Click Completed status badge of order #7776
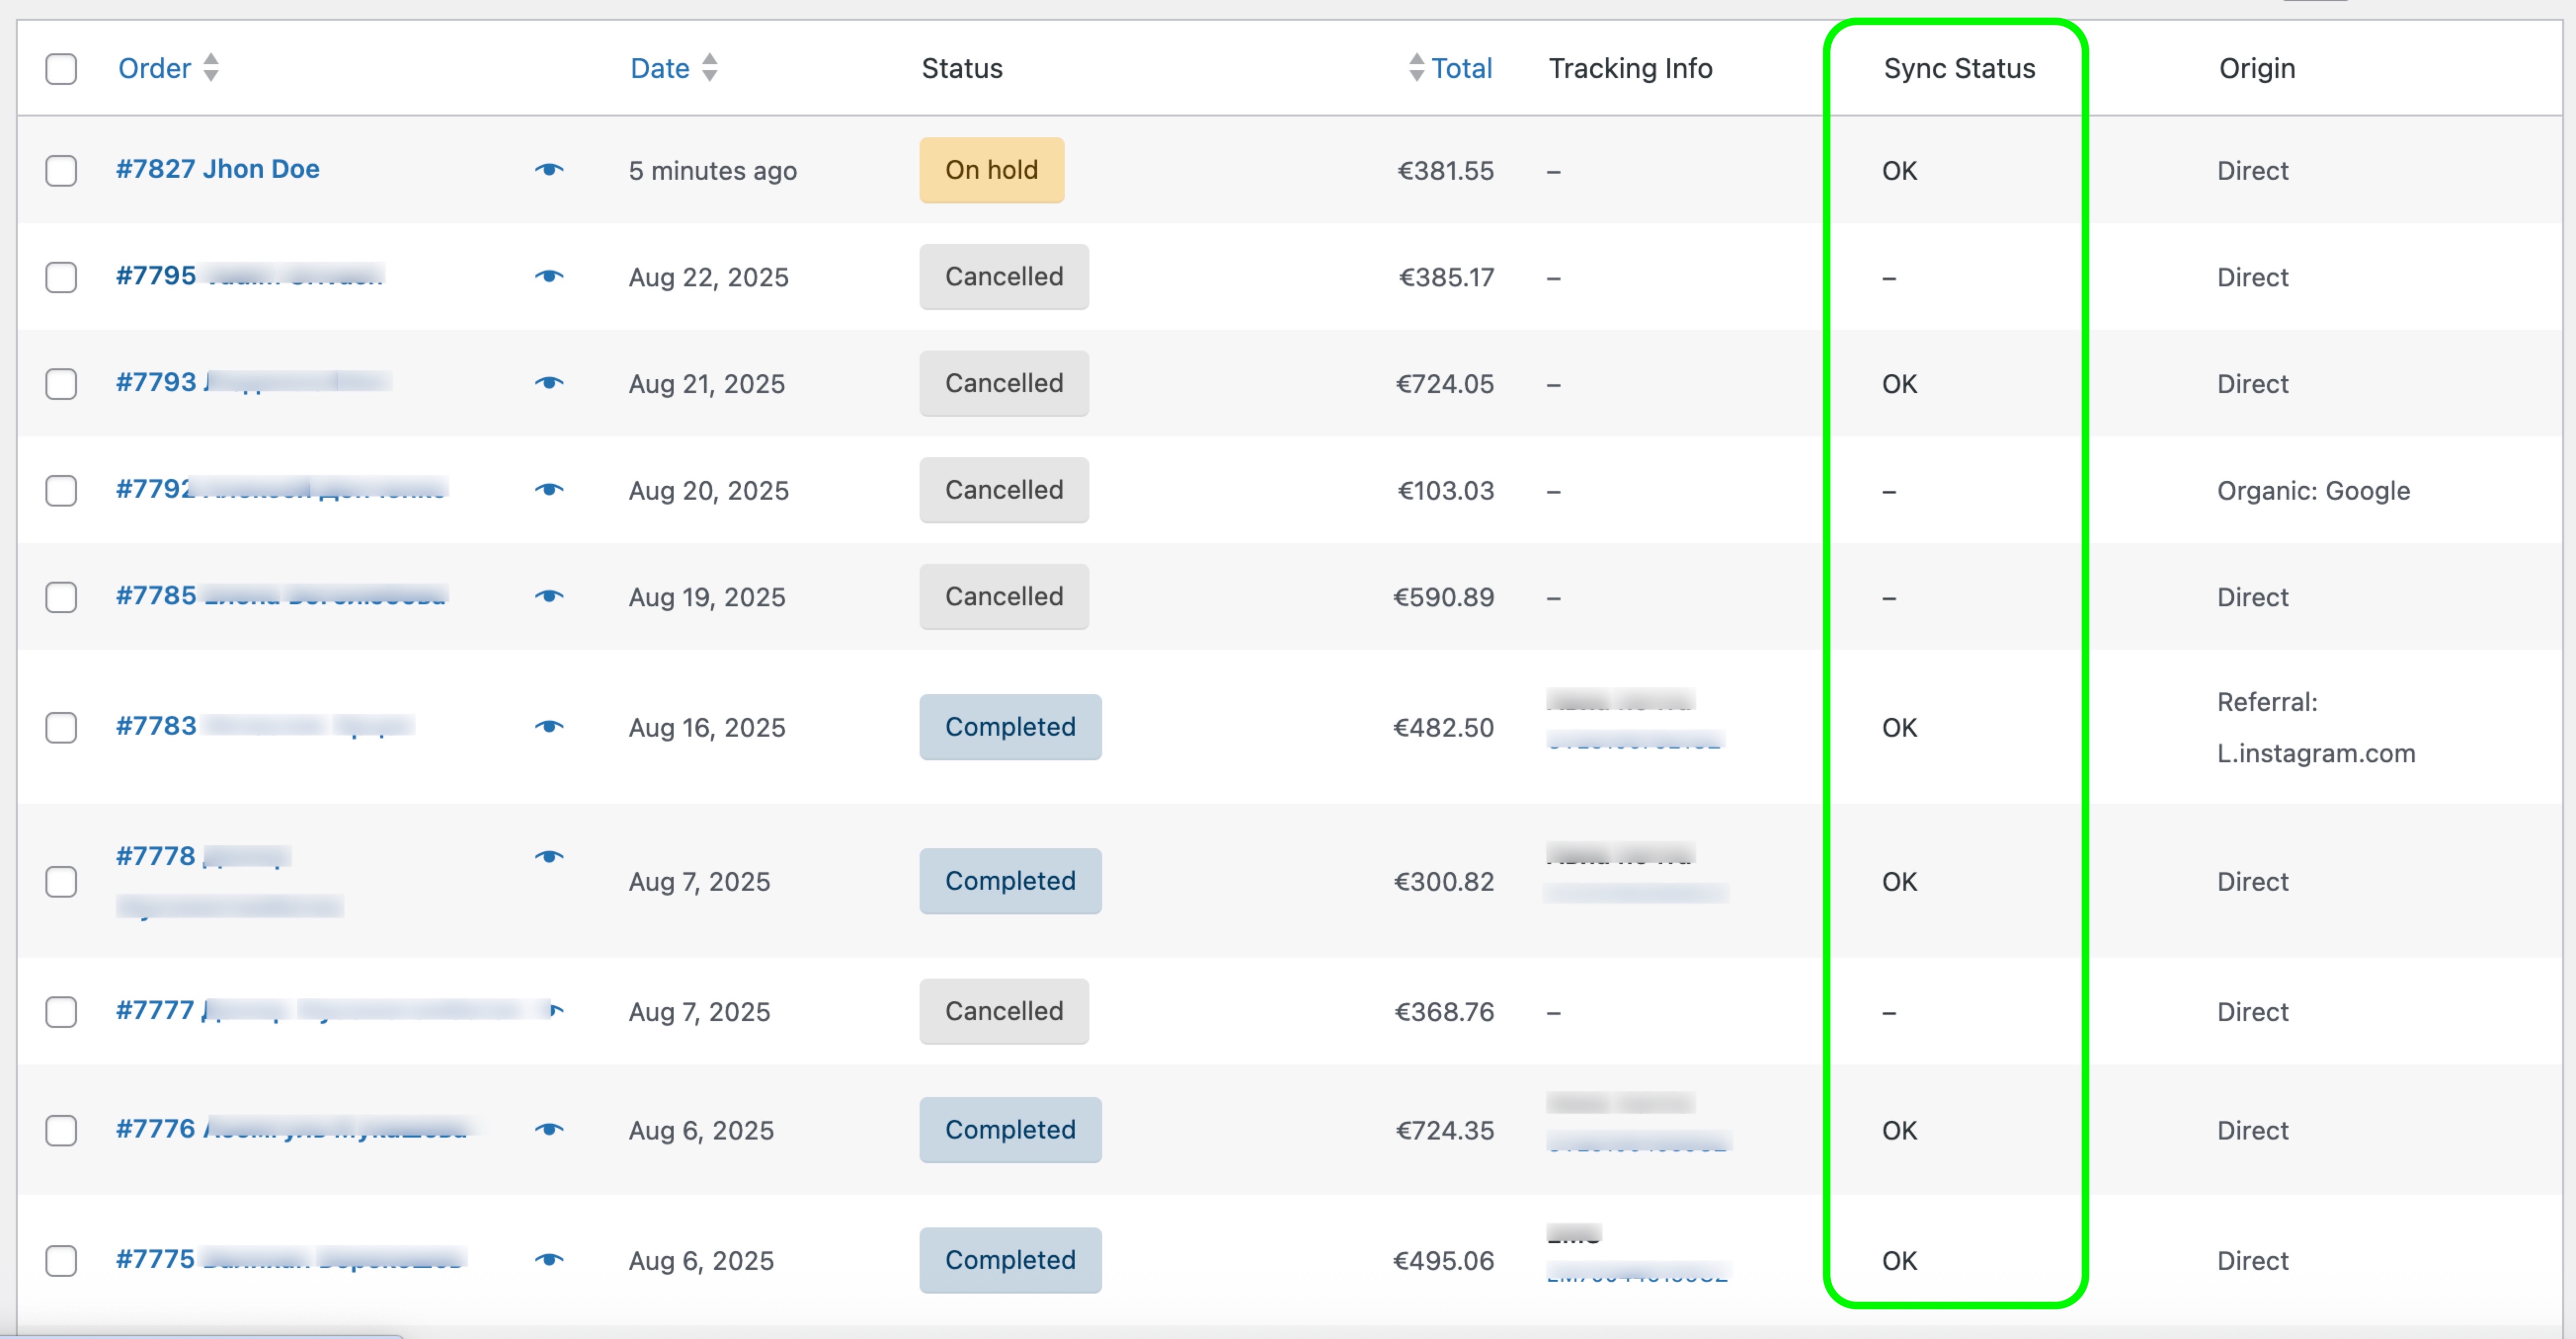Screen dimensions: 2576x1339 pos(1010,1130)
